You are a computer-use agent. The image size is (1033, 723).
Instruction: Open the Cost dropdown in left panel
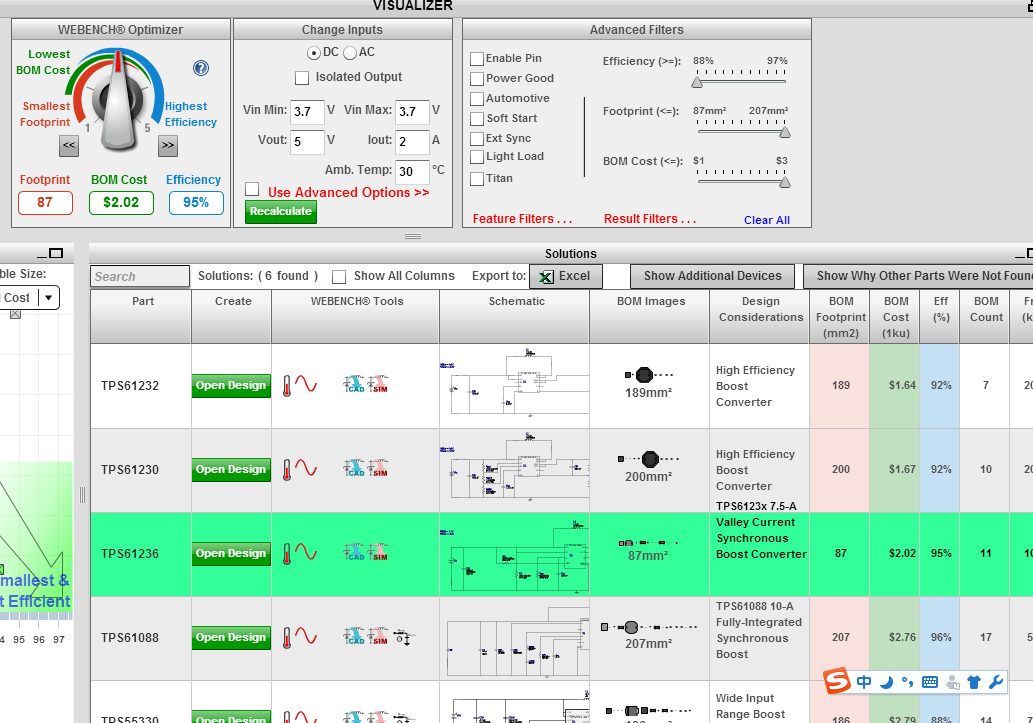(49, 298)
